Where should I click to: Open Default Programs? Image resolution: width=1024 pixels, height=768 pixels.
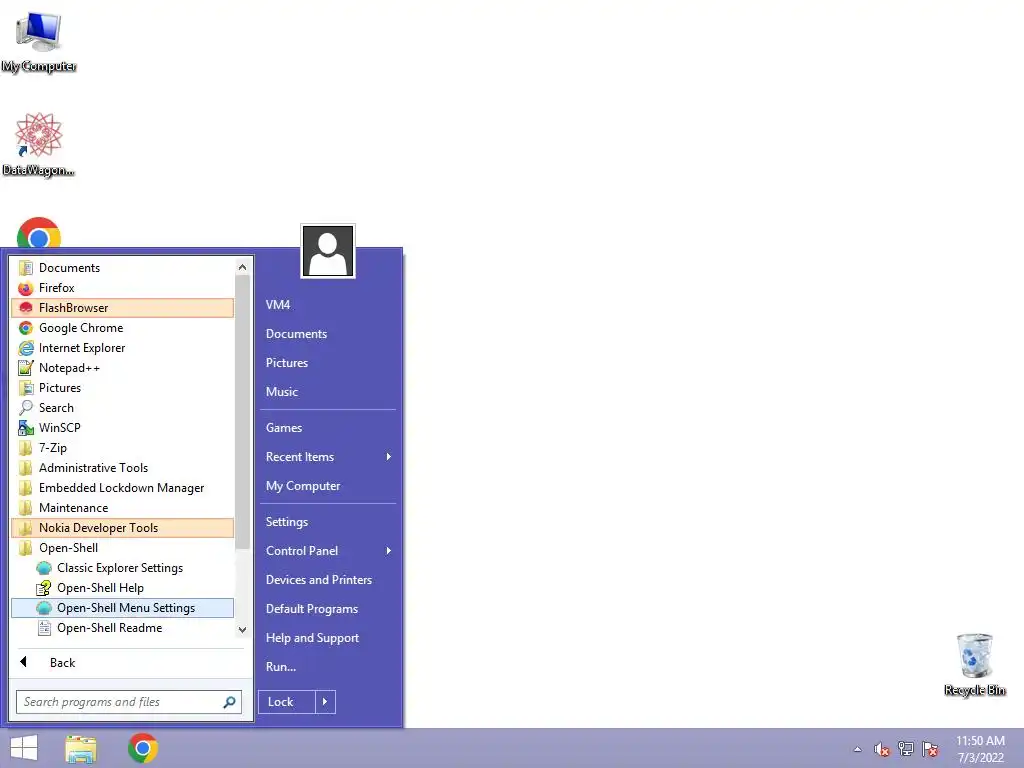click(328, 609)
